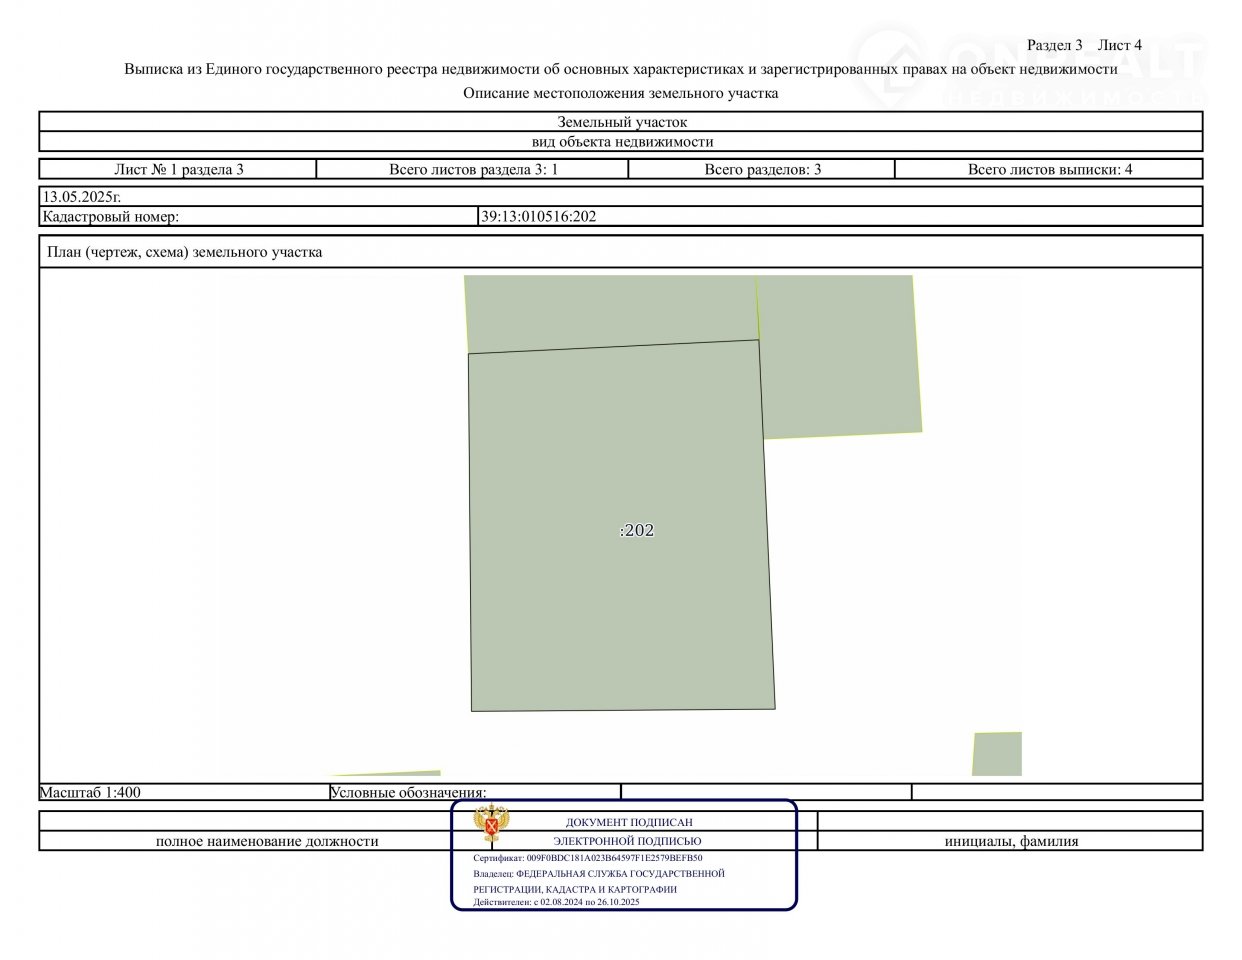Click the 'Всего листов раздела 3: 1' cell
The image size is (1242, 960).
pos(473,169)
